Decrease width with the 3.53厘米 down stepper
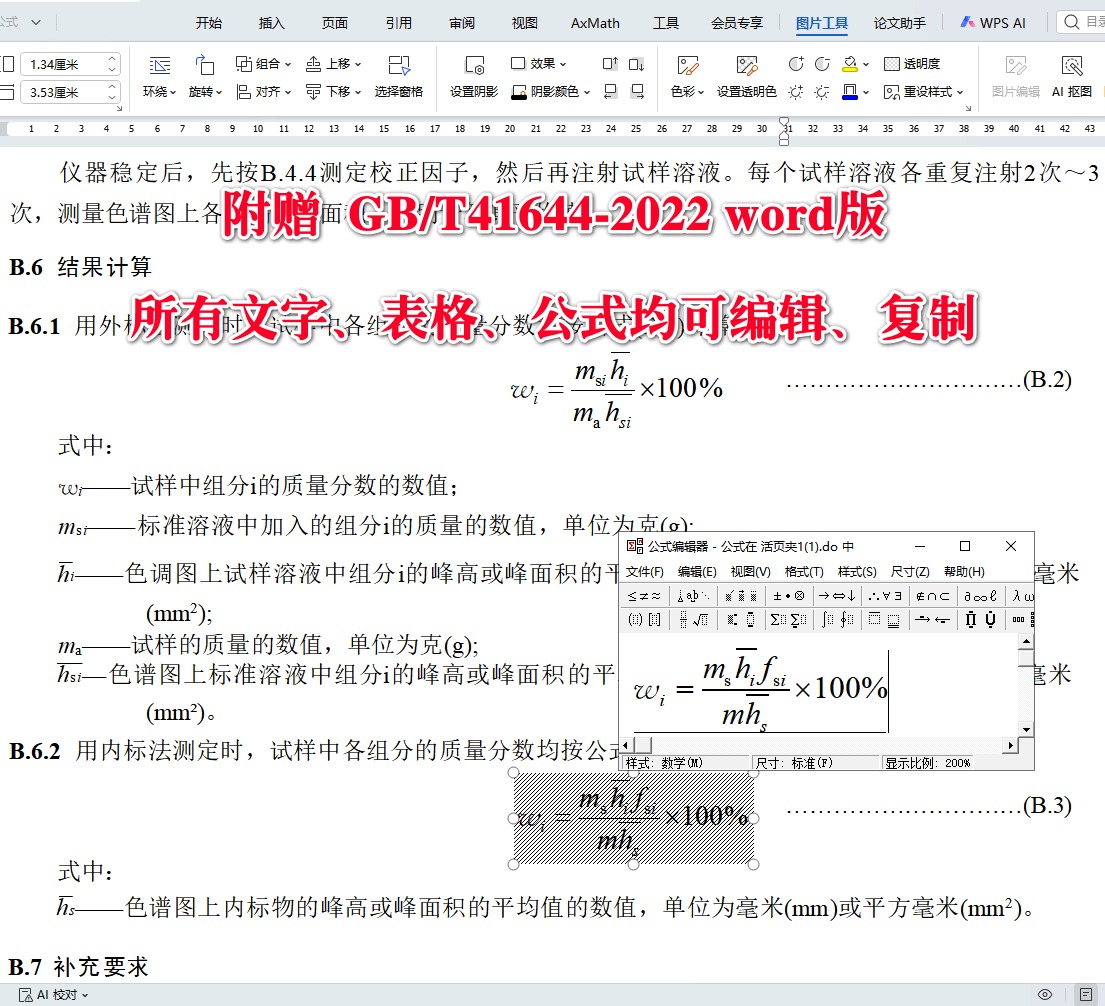 pos(112,97)
